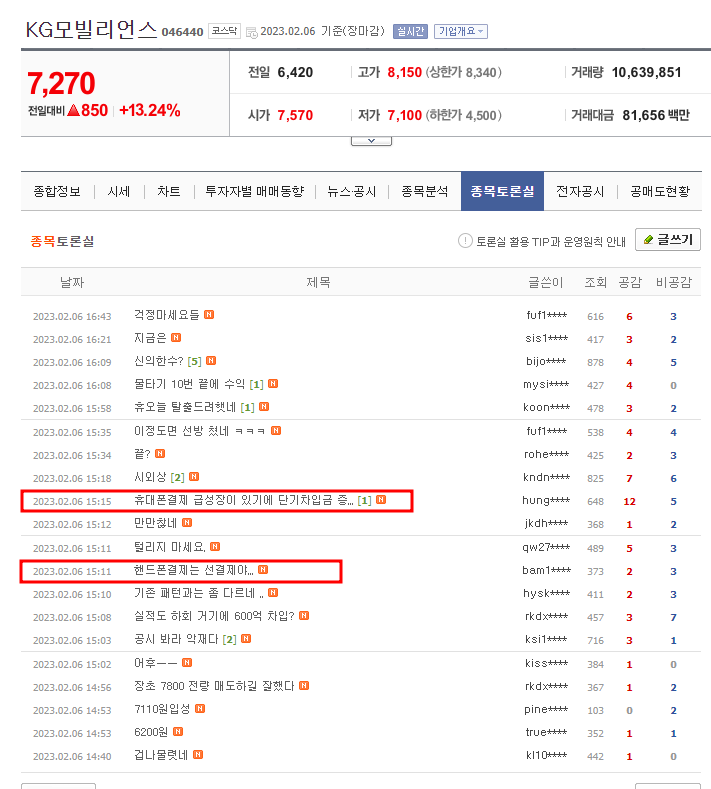The image size is (711, 789).
Task: Click the N icon next to 어후ㅡㅡ
Action: click(187, 663)
